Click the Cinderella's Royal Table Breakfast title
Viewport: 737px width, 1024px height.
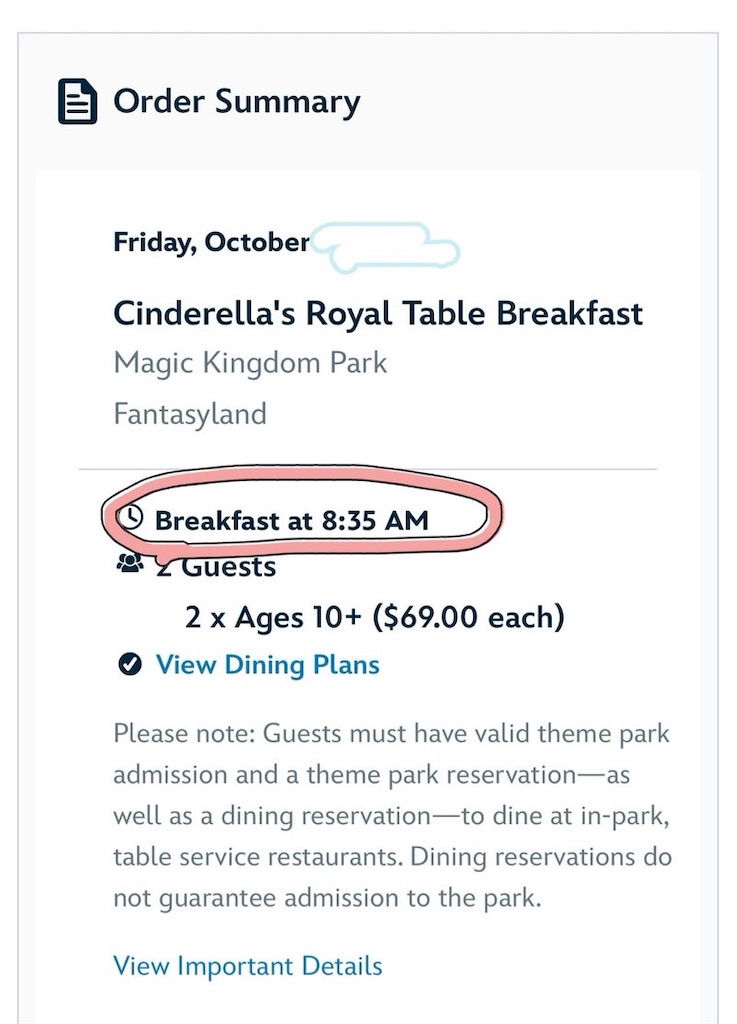378,313
